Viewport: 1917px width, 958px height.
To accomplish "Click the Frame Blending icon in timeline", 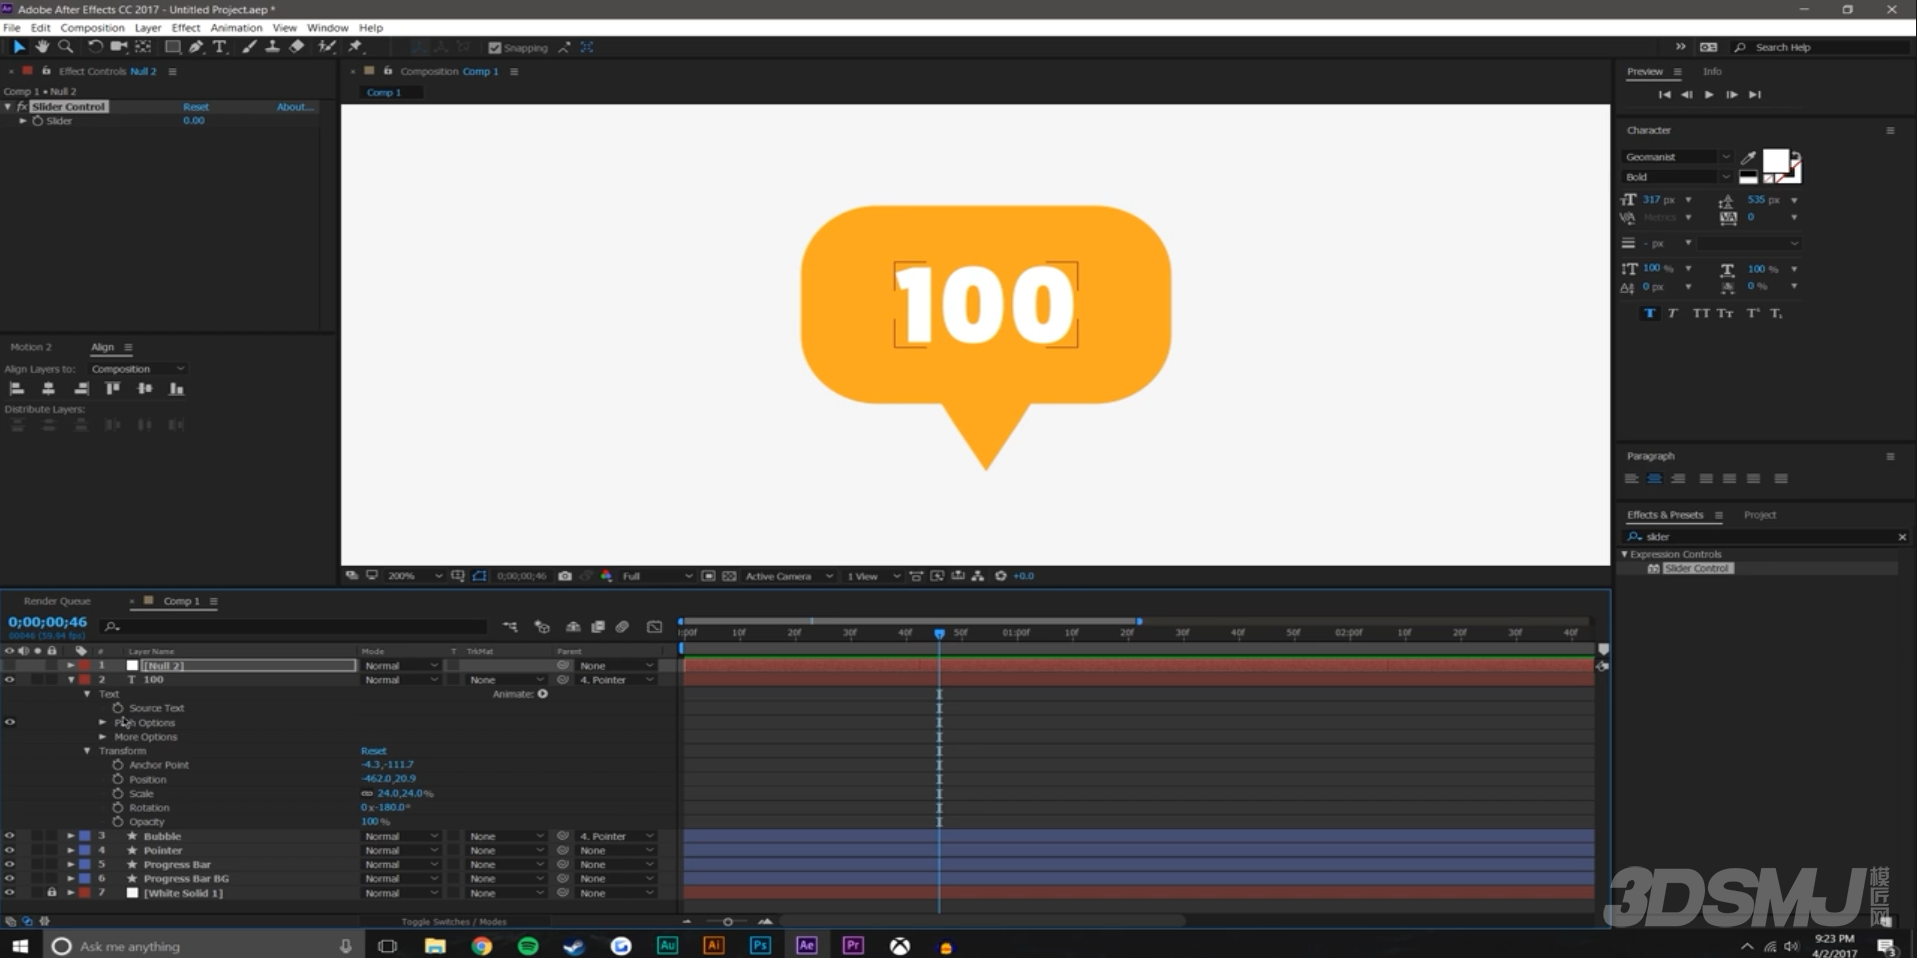I will [598, 627].
